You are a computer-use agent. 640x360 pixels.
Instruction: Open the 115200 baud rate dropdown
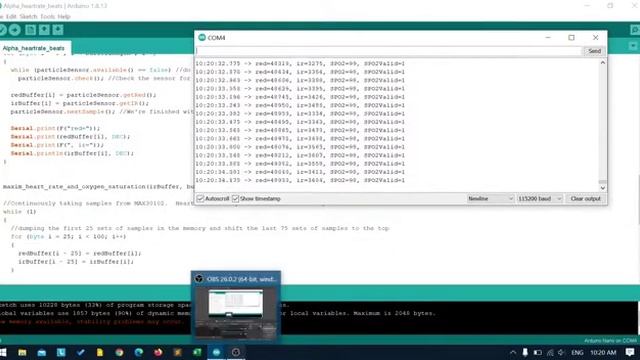click(540, 199)
